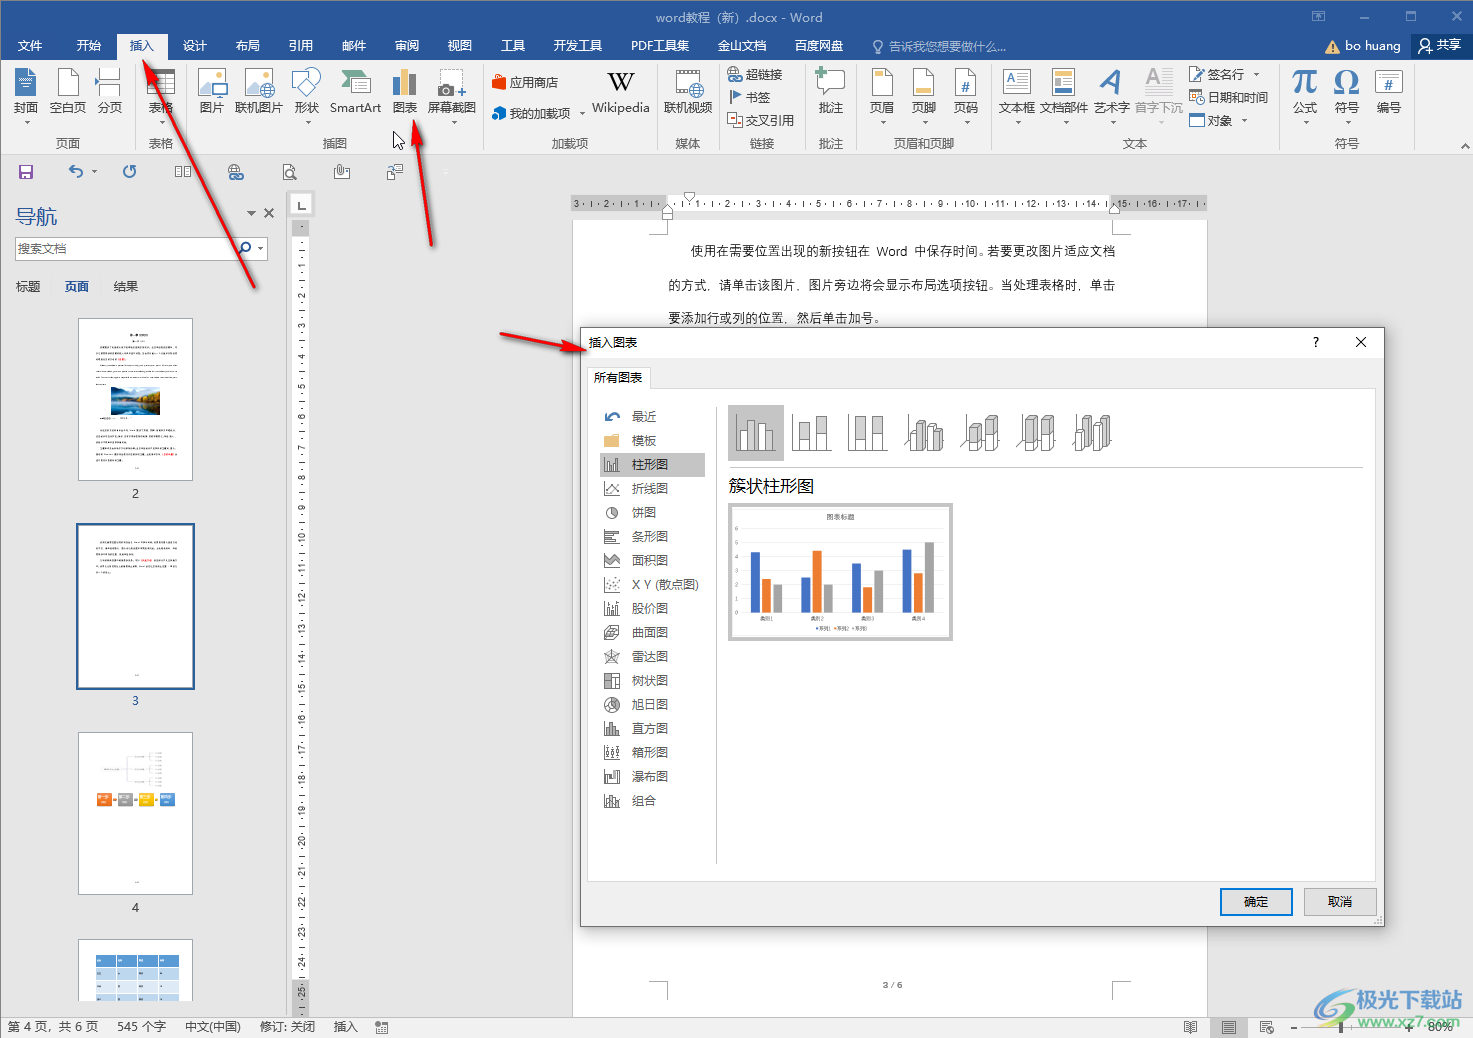Insert date and time (日期和时间)
The width and height of the screenshot is (1473, 1038).
pos(1228,97)
